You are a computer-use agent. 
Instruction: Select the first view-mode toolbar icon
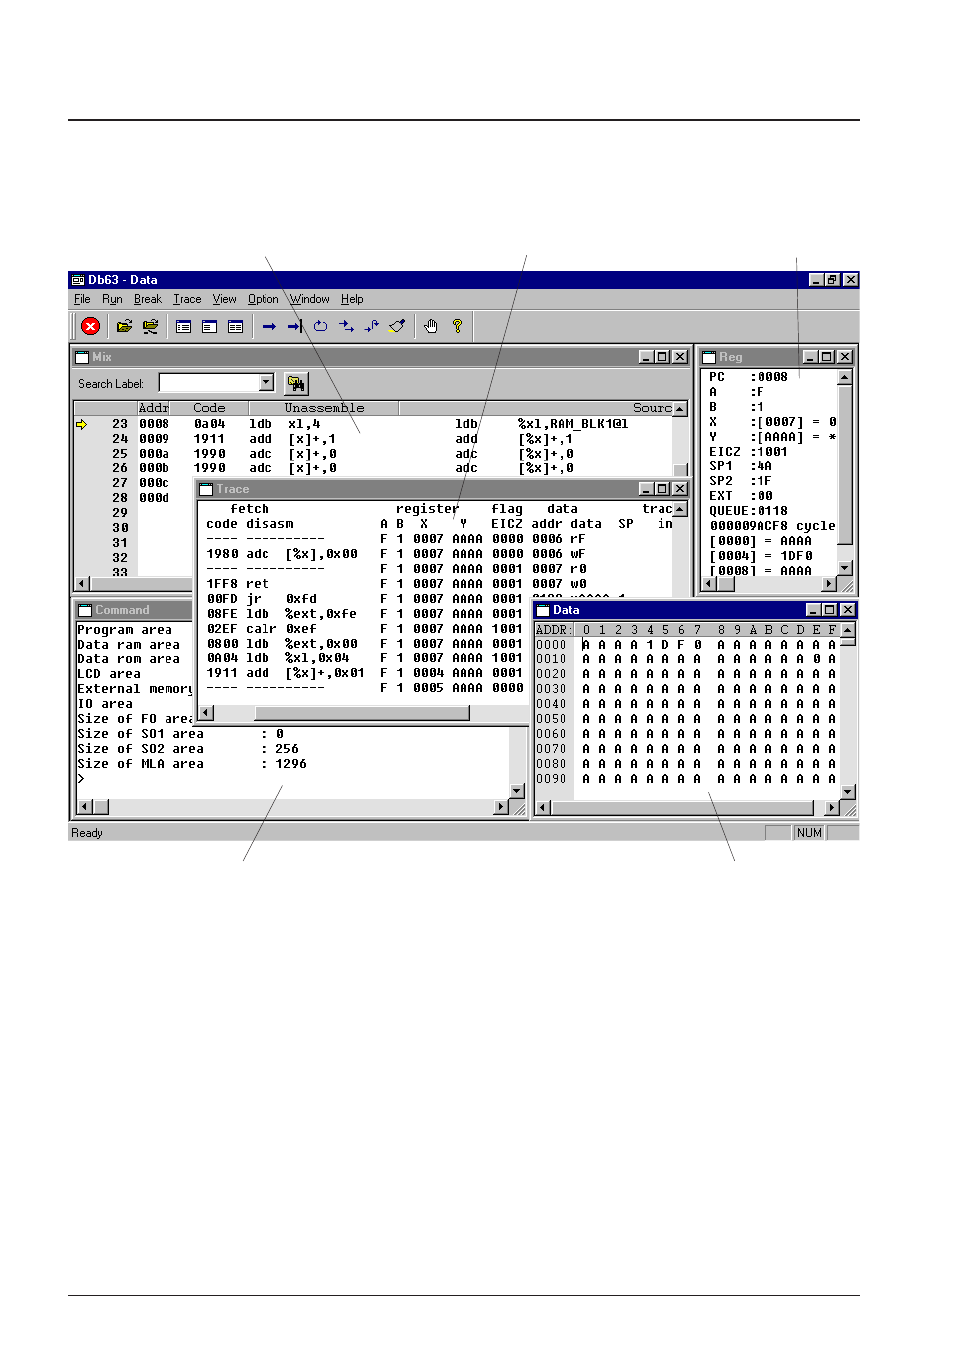(183, 326)
